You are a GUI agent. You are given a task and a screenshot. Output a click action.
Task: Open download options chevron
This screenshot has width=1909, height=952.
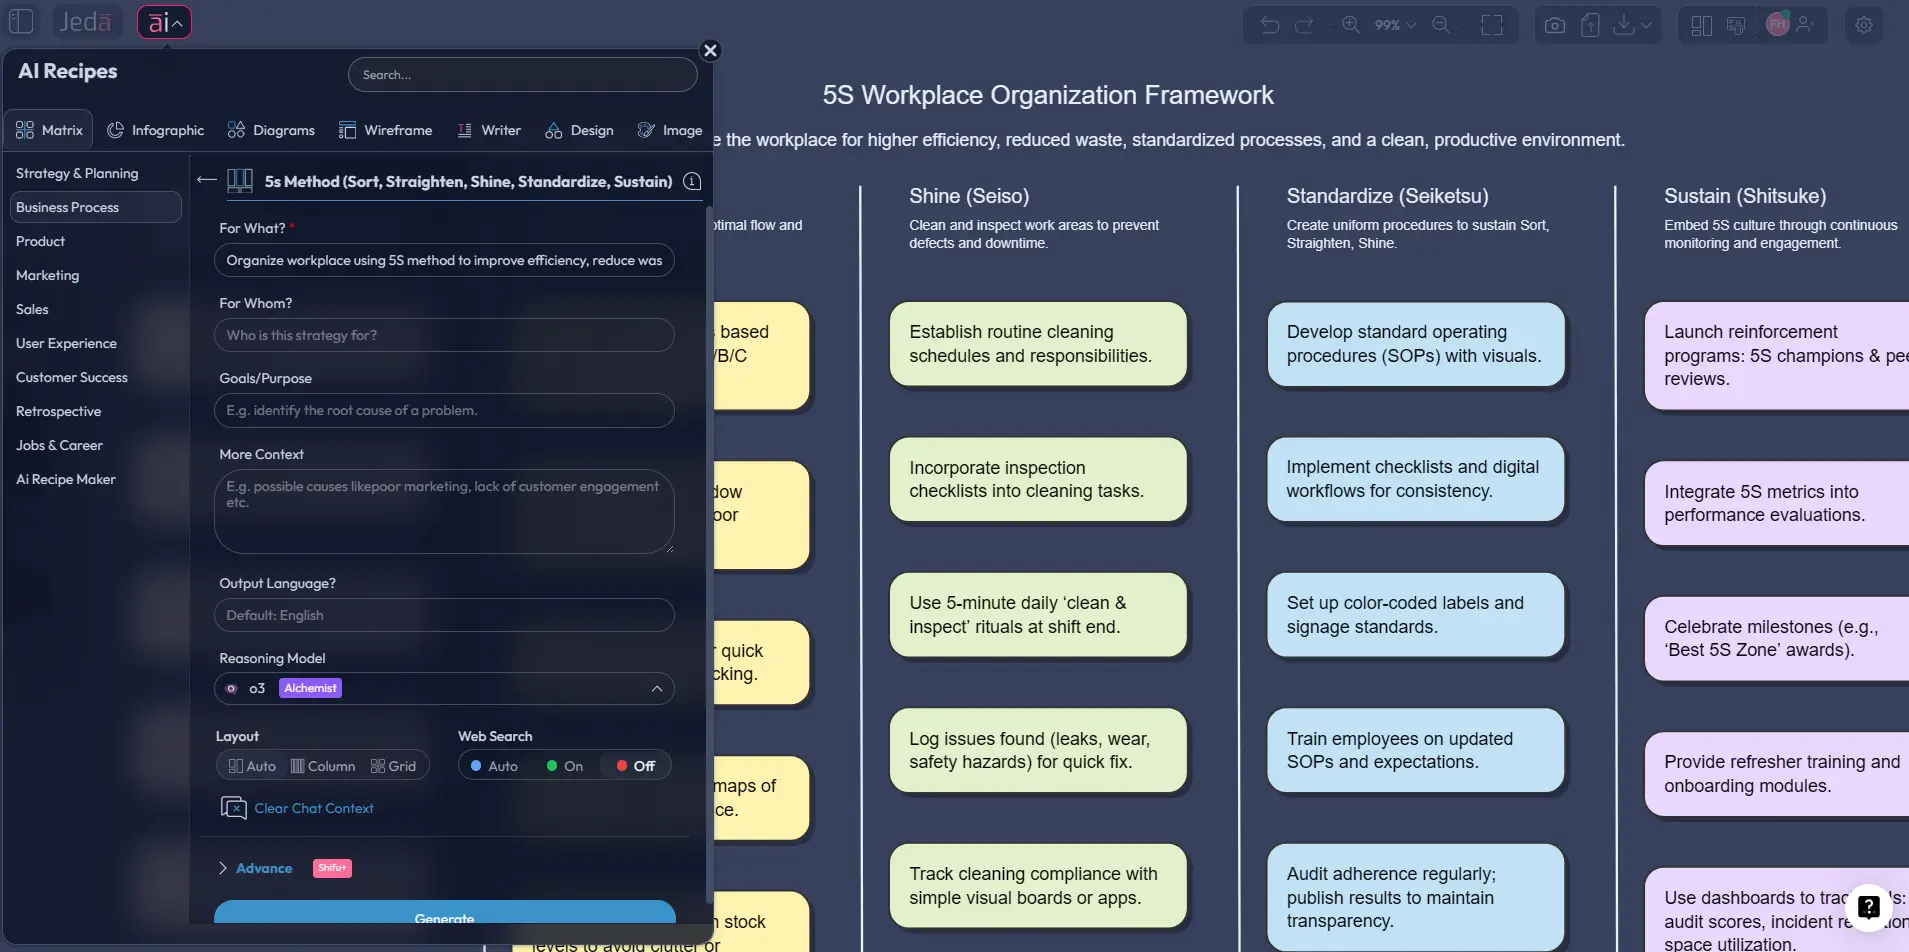(x=1646, y=25)
